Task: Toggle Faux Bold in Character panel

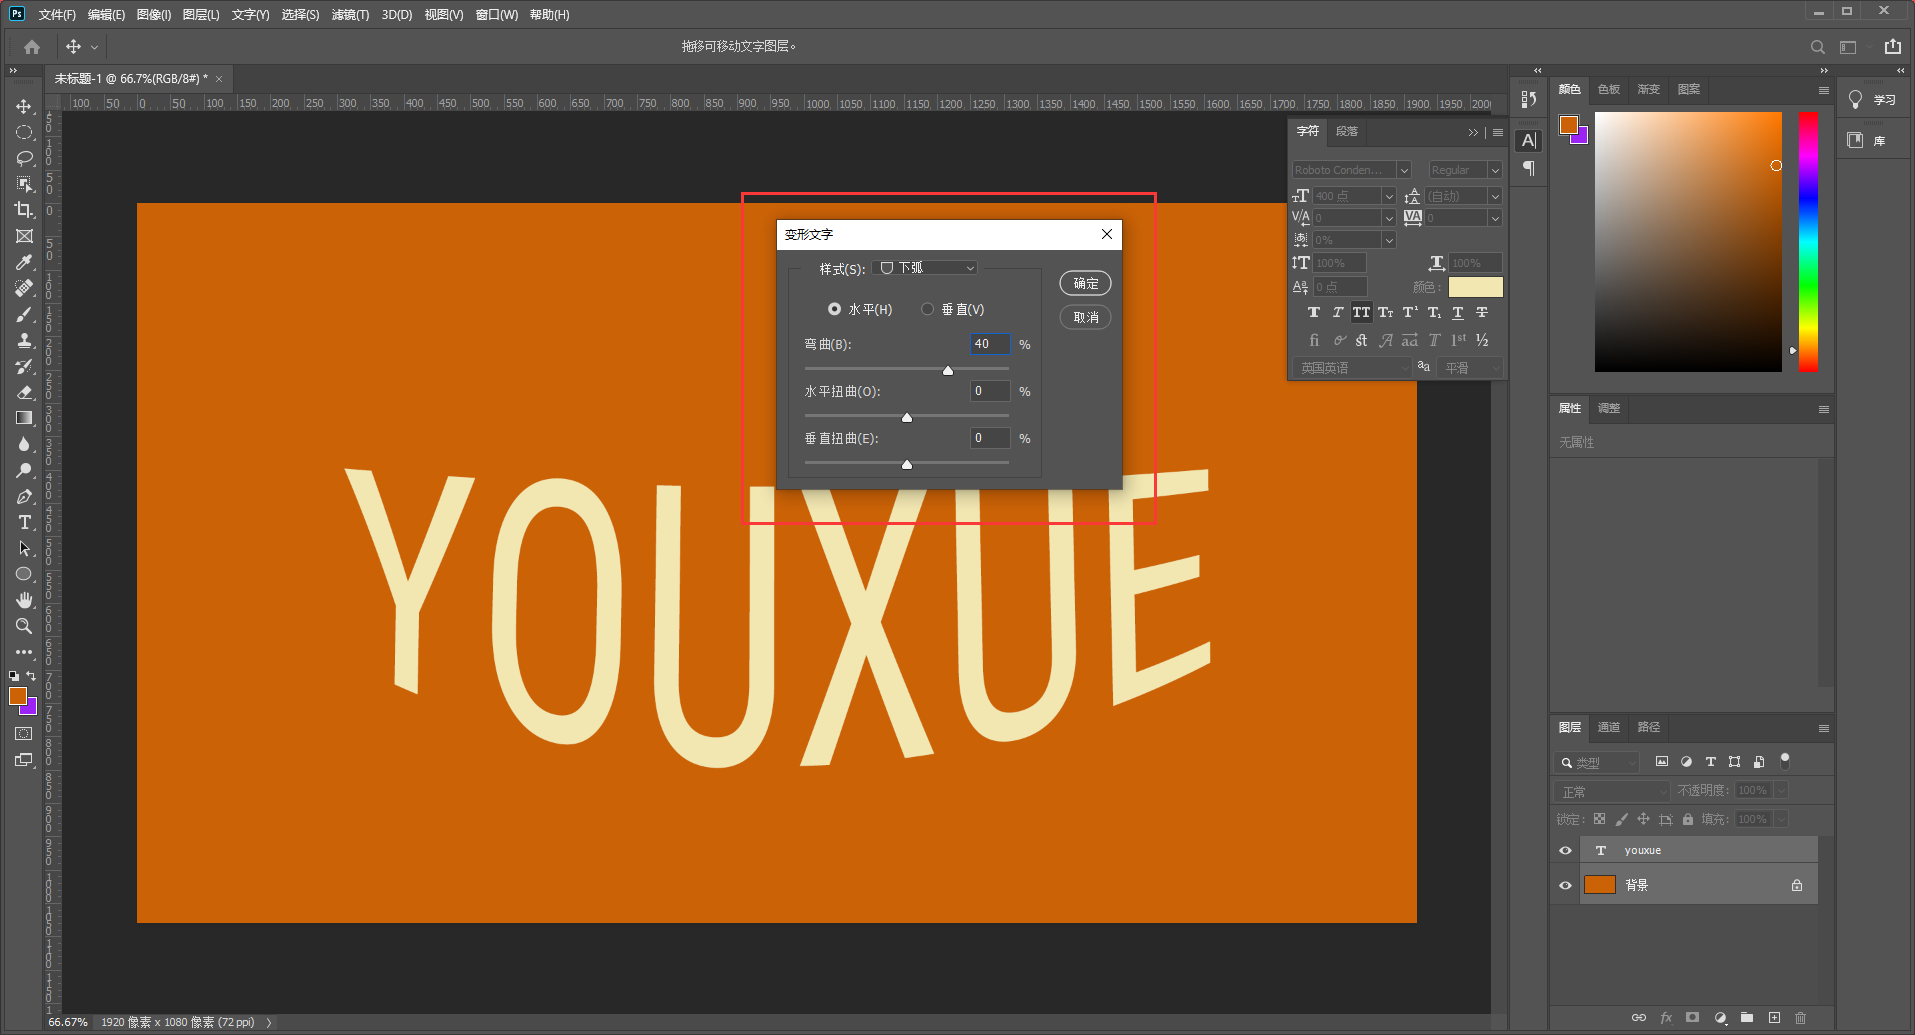Action: point(1313,313)
